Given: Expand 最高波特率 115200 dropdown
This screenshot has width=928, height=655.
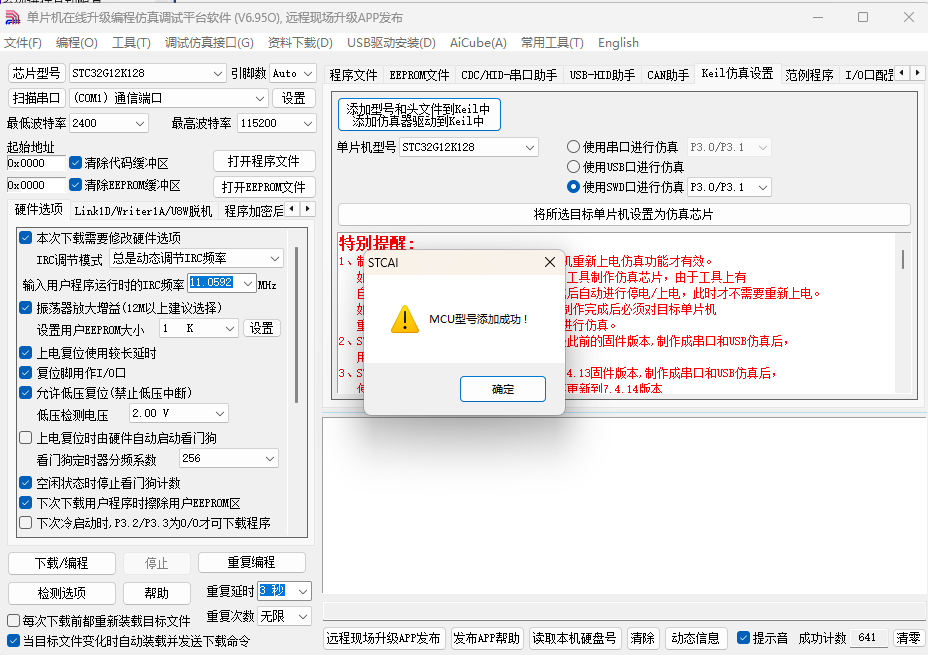Looking at the screenshot, I should click(308, 123).
